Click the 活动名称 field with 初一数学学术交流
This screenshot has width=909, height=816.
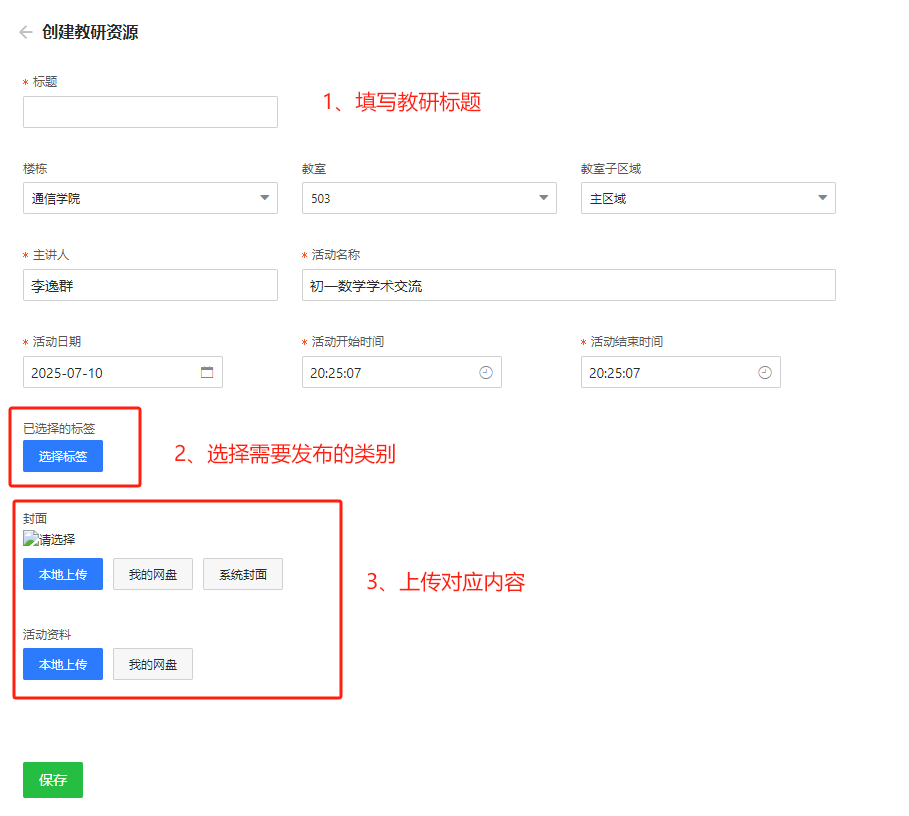coord(568,285)
